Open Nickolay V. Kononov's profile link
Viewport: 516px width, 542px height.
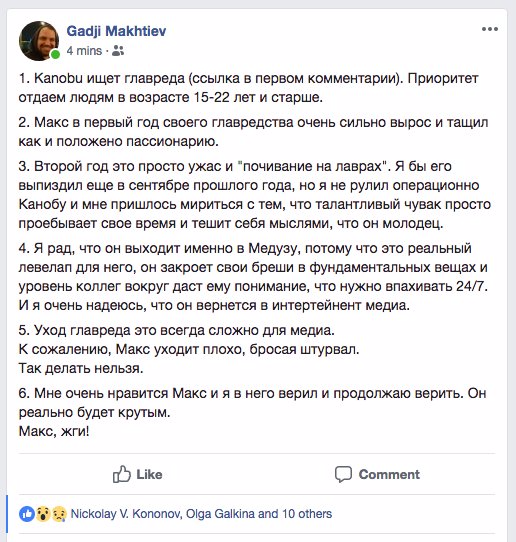[x=126, y=514]
